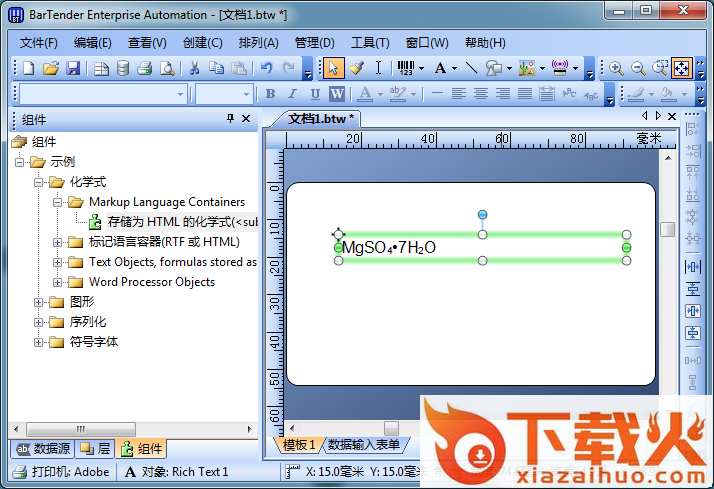Open the barcode tool dropdown arrow
The width and height of the screenshot is (714, 489).
coord(421,68)
